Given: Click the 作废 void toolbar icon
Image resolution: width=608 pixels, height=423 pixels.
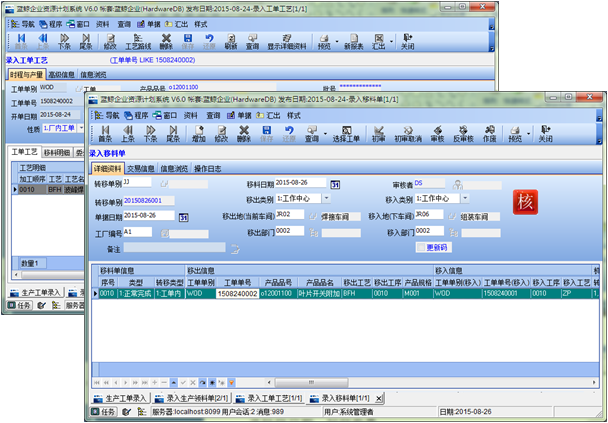Looking at the screenshot, I should tap(490, 134).
